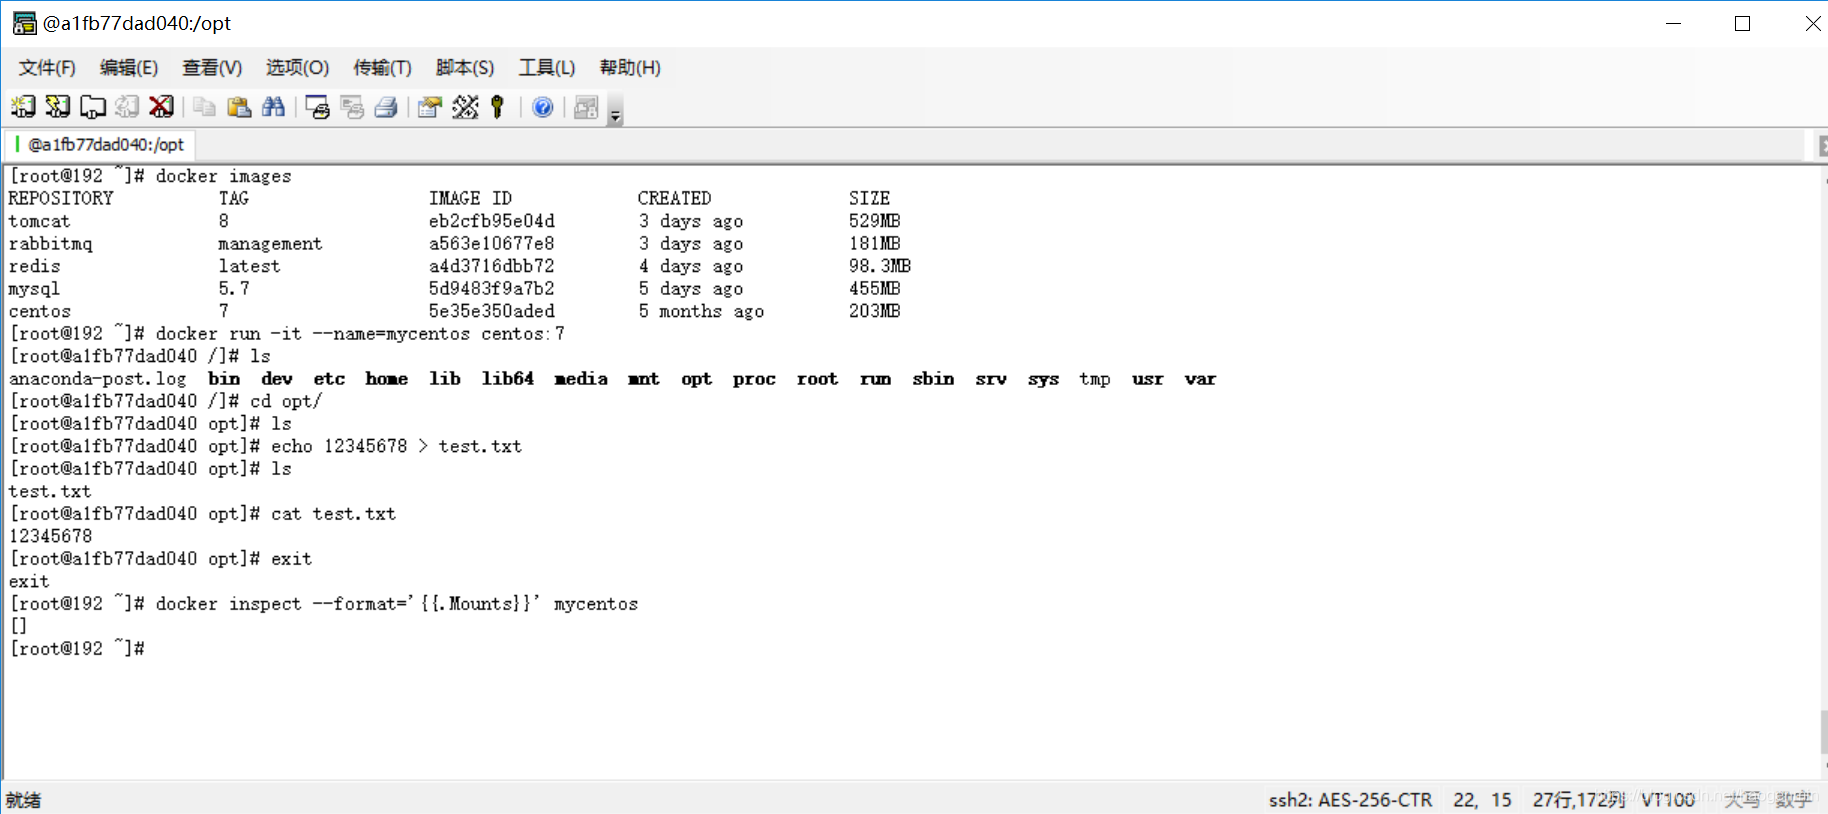This screenshot has width=1828, height=814.
Task: Click the terminal vertical scrollbar thumb
Action: [x=1823, y=731]
